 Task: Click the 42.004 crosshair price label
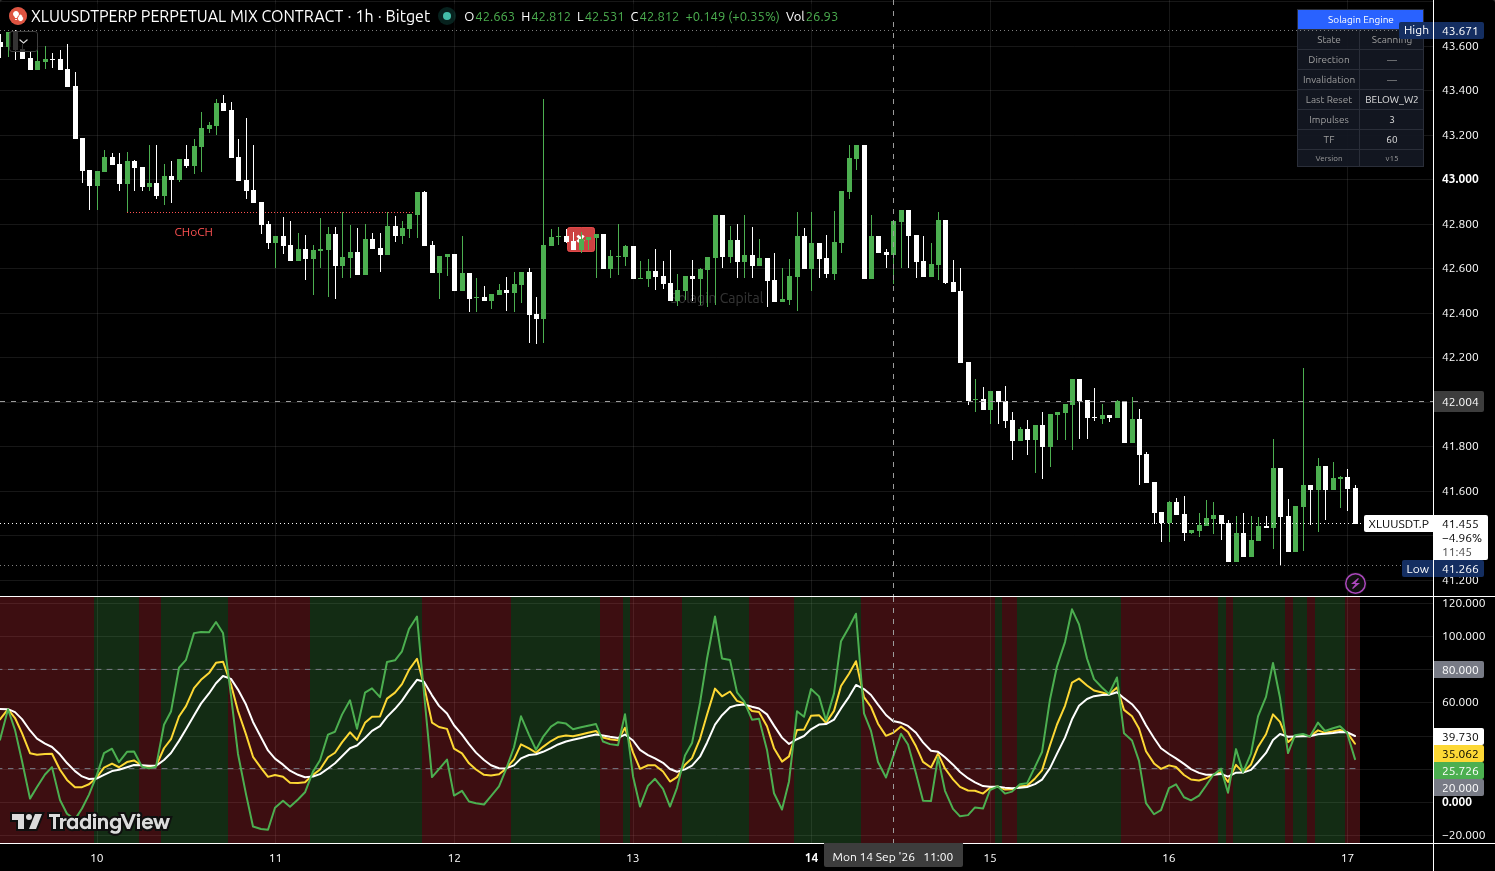(1460, 402)
